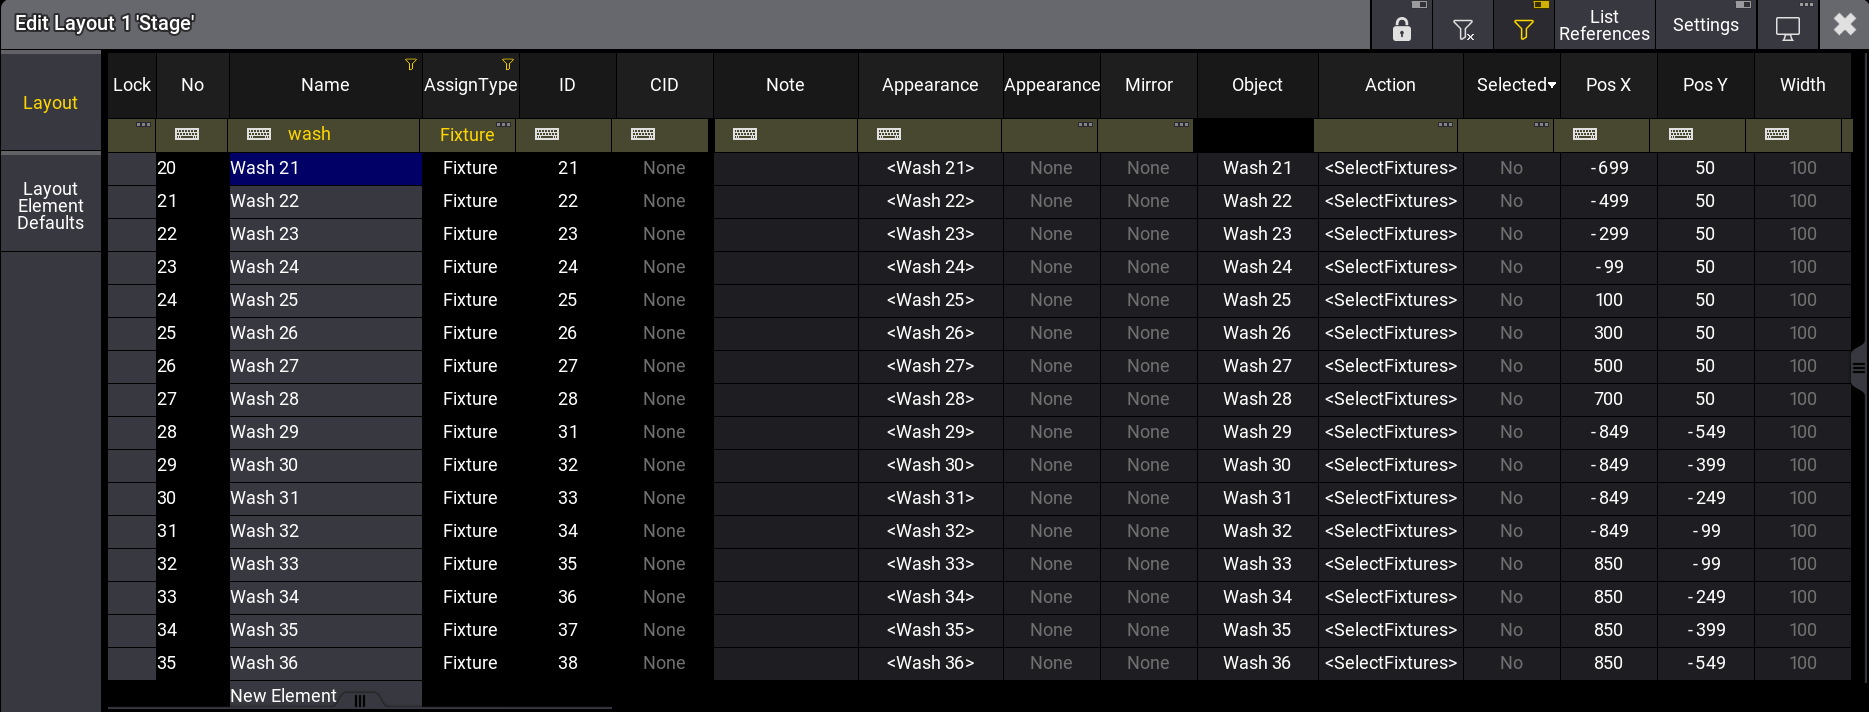The width and height of the screenshot is (1869, 712).
Task: Toggle the yellow column filter funnel button
Action: coord(1523,27)
